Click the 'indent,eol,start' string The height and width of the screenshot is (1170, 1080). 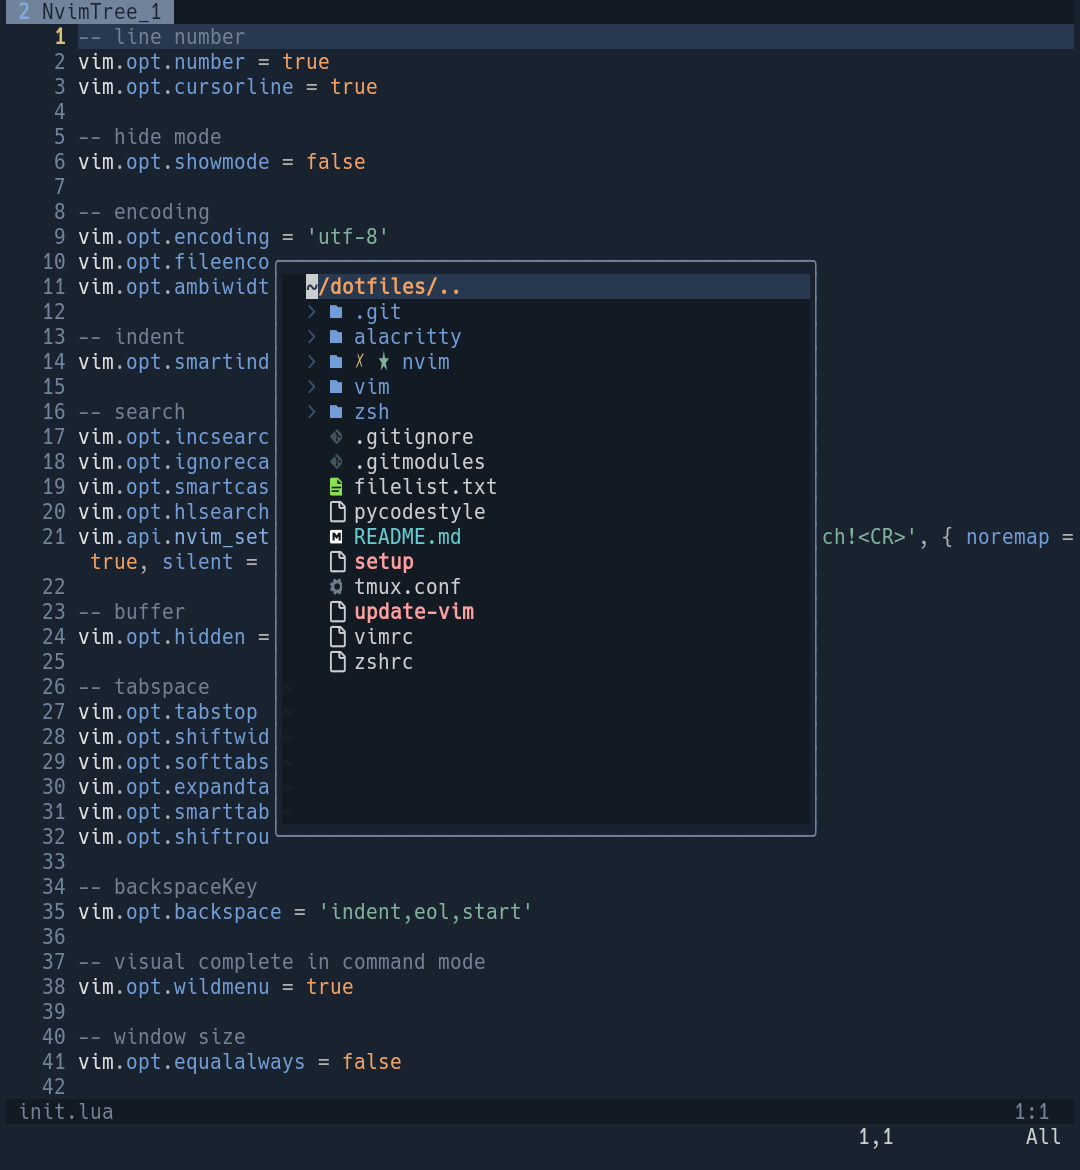coord(425,912)
